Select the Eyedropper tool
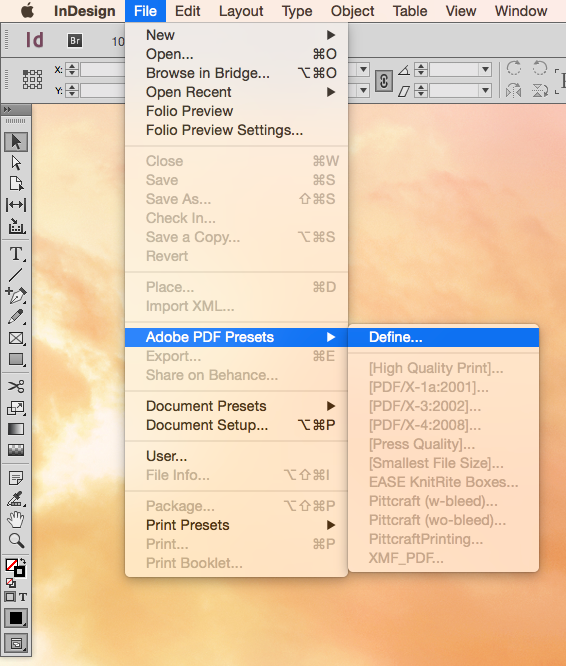 pyautogui.click(x=16, y=499)
